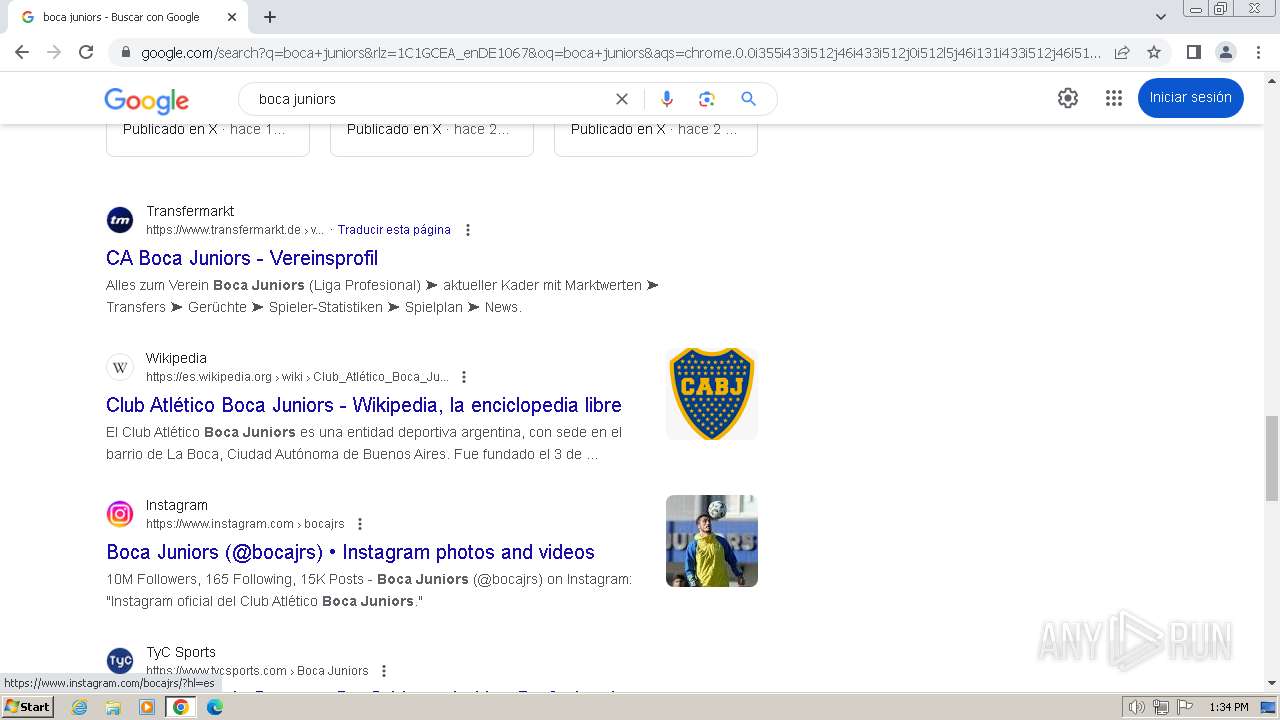Bookmark this page with the star
This screenshot has width=1280, height=720.
[1154, 52]
